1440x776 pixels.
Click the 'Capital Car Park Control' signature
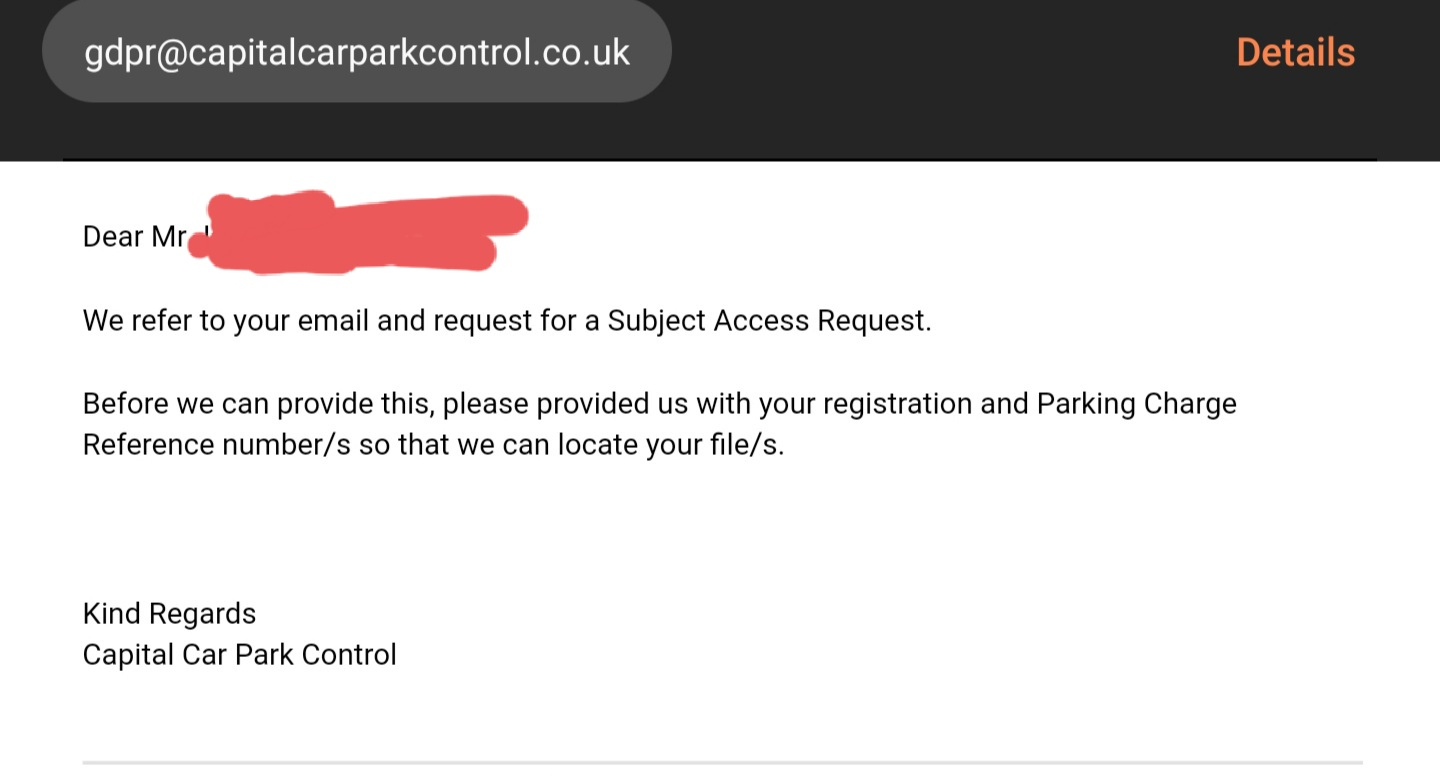tap(240, 655)
